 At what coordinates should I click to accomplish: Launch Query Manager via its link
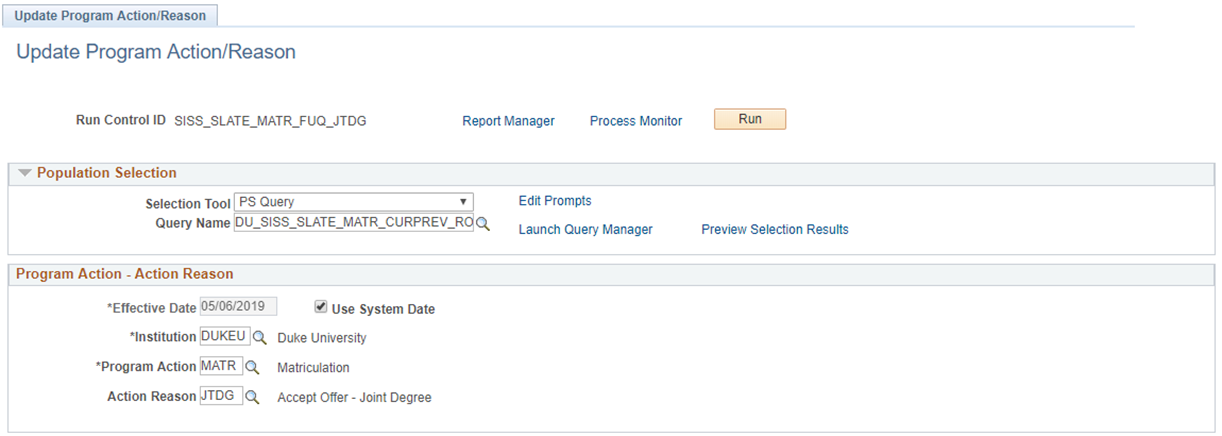click(x=585, y=230)
